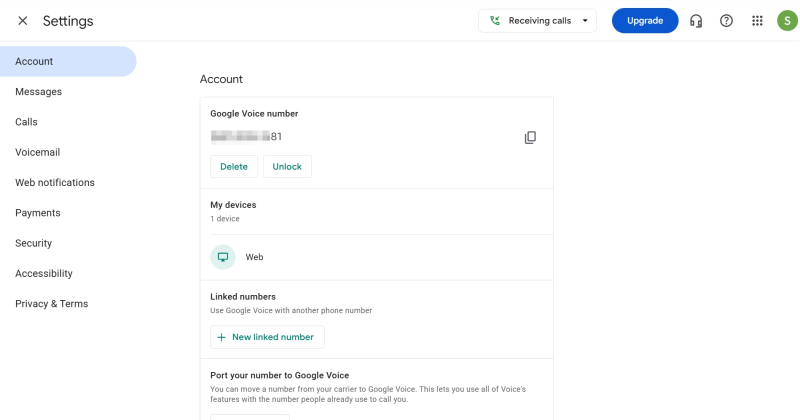Add a new linked number

click(267, 337)
